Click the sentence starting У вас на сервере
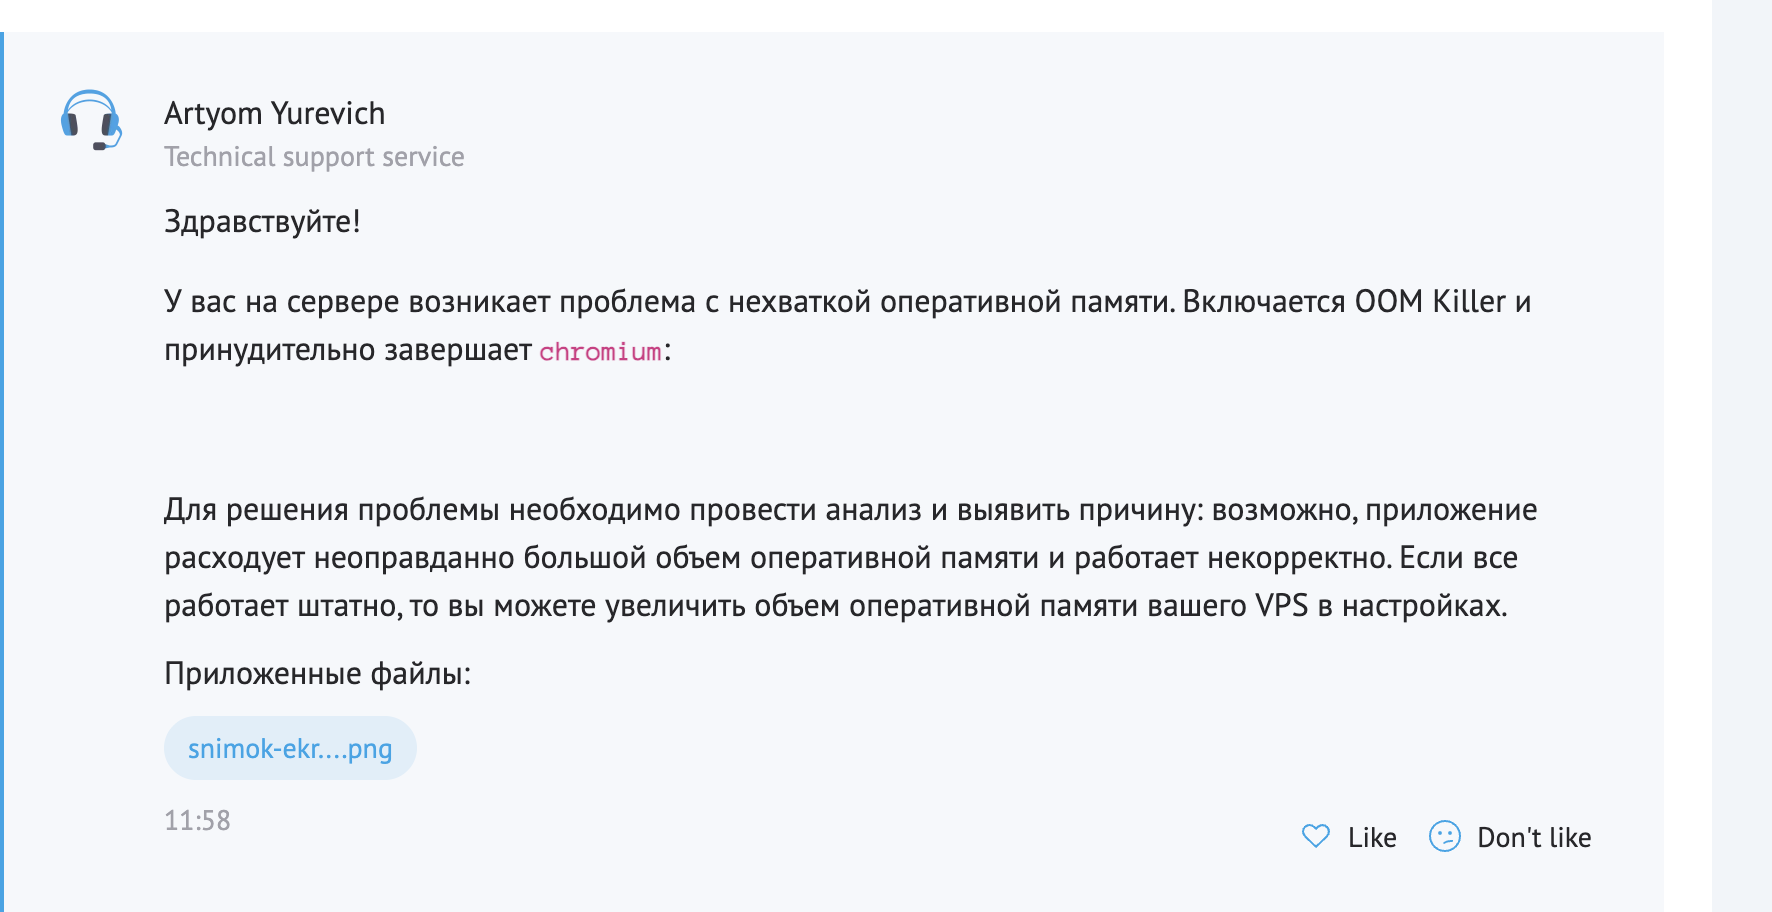The height and width of the screenshot is (912, 1772). pyautogui.click(x=670, y=302)
